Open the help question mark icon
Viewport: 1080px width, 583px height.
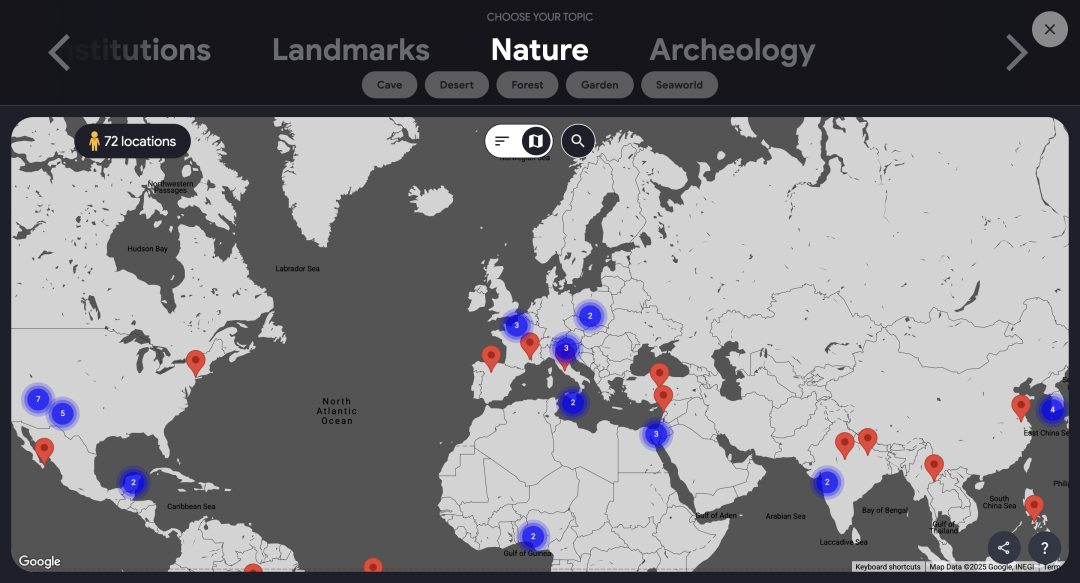pyautogui.click(x=1044, y=548)
